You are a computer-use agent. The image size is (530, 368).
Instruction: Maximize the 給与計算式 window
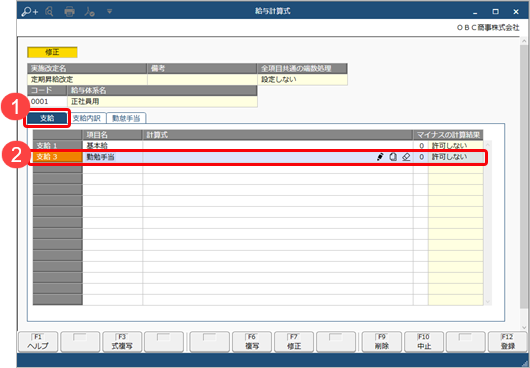tap(495, 12)
